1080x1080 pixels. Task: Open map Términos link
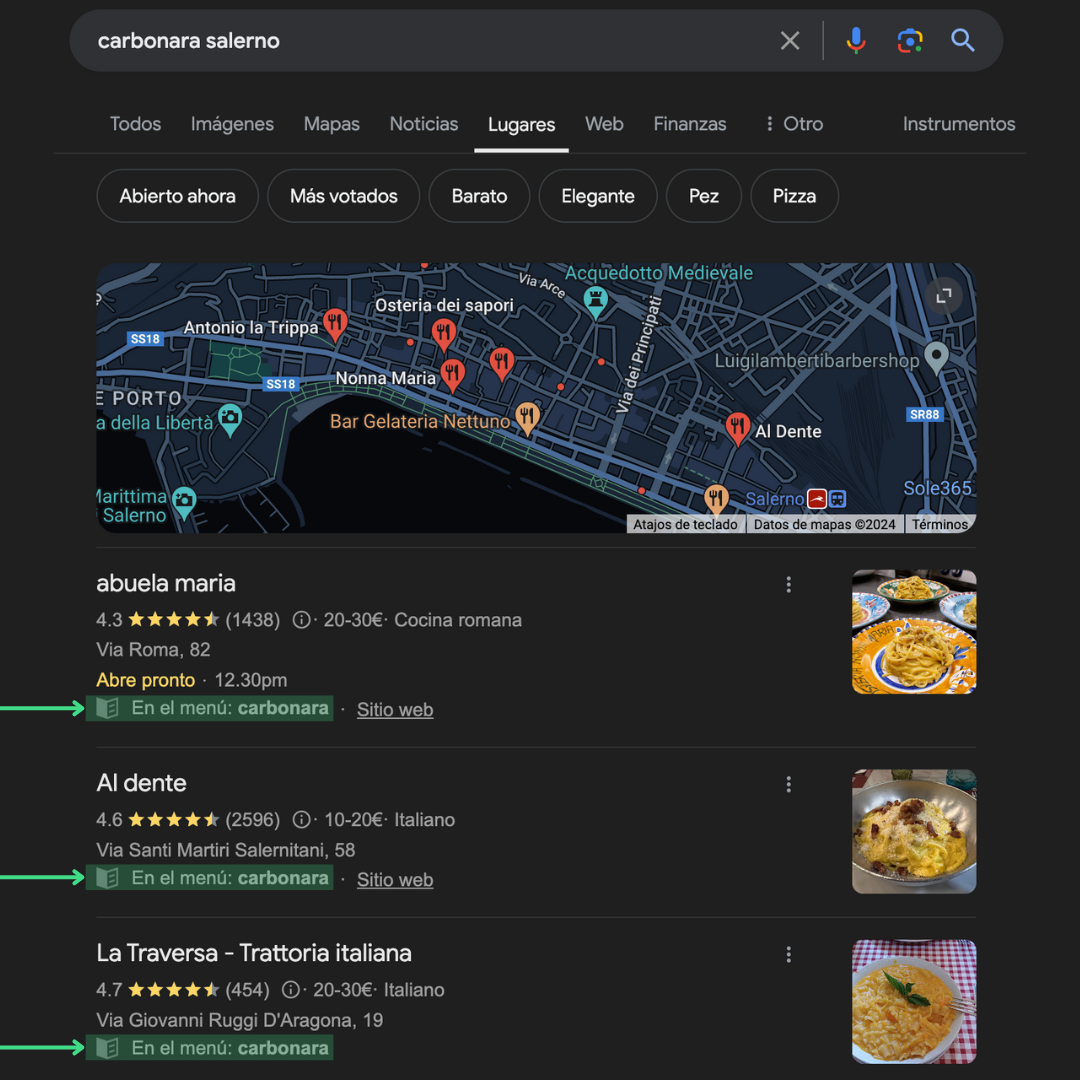[939, 524]
